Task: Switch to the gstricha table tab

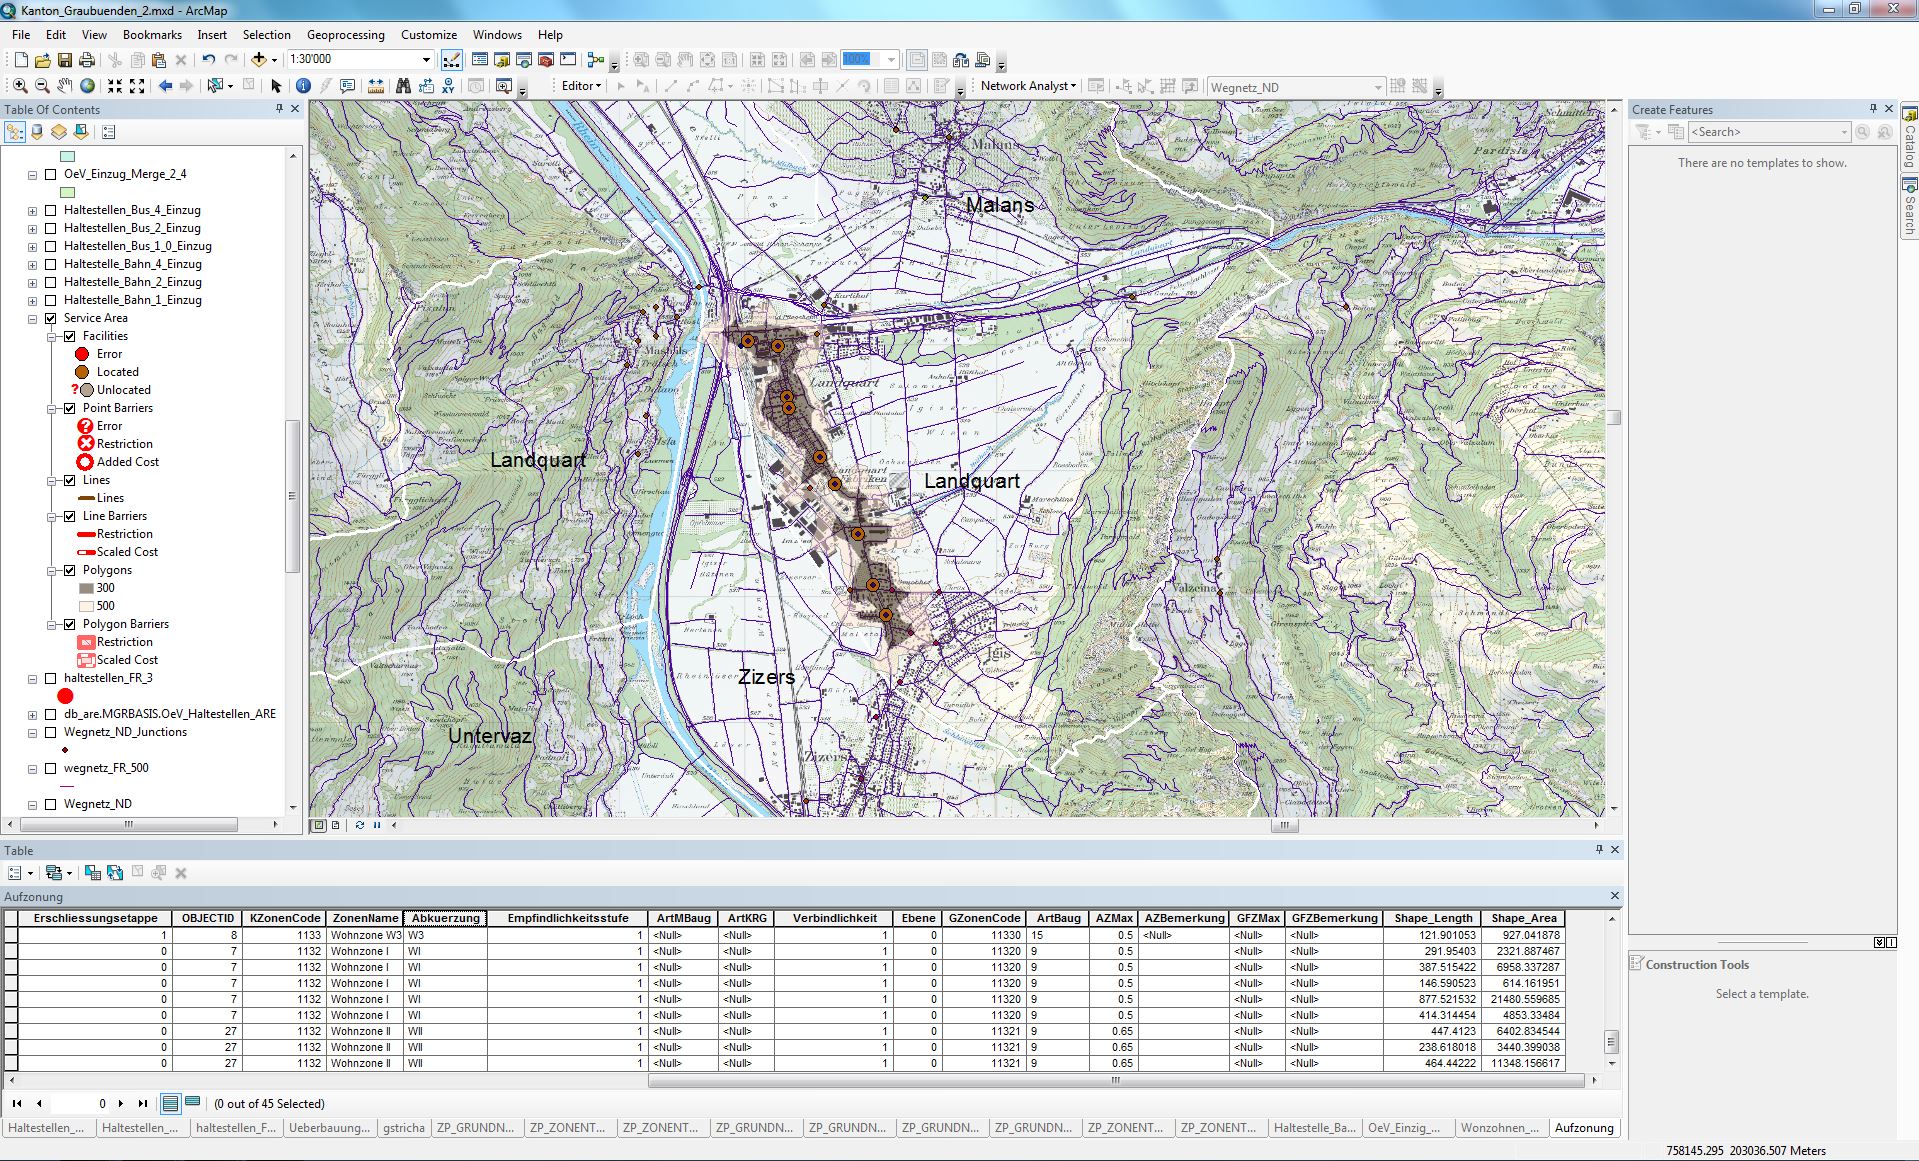Action: coord(403,1127)
